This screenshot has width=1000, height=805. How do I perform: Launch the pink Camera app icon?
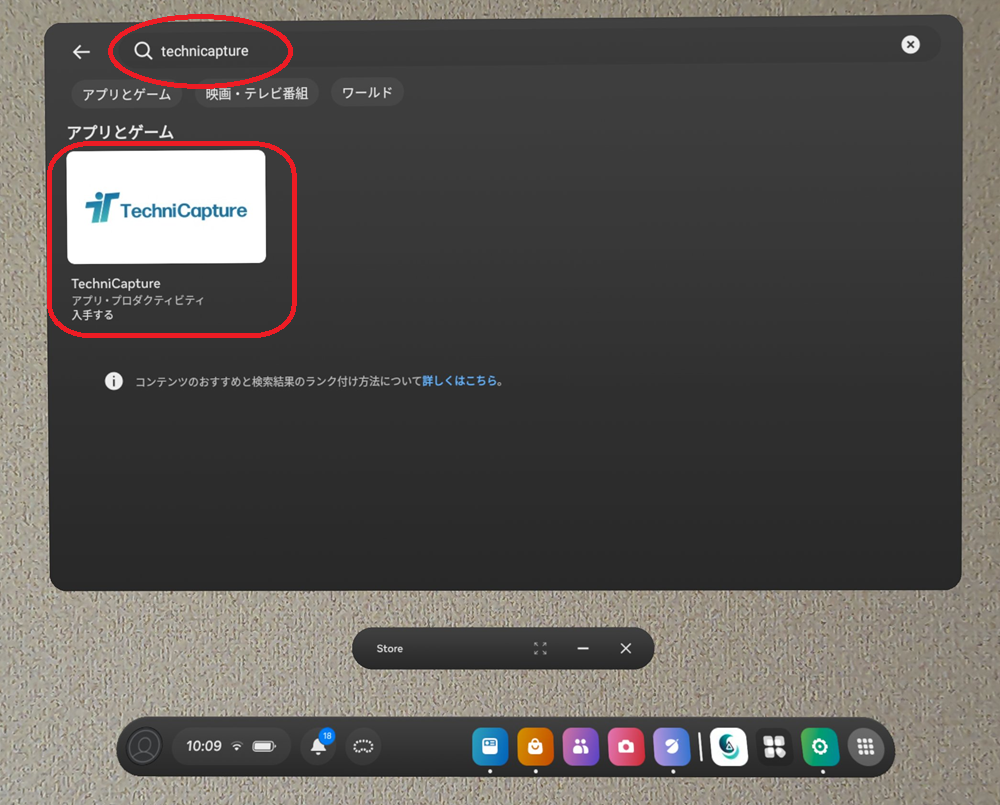pyautogui.click(x=626, y=746)
